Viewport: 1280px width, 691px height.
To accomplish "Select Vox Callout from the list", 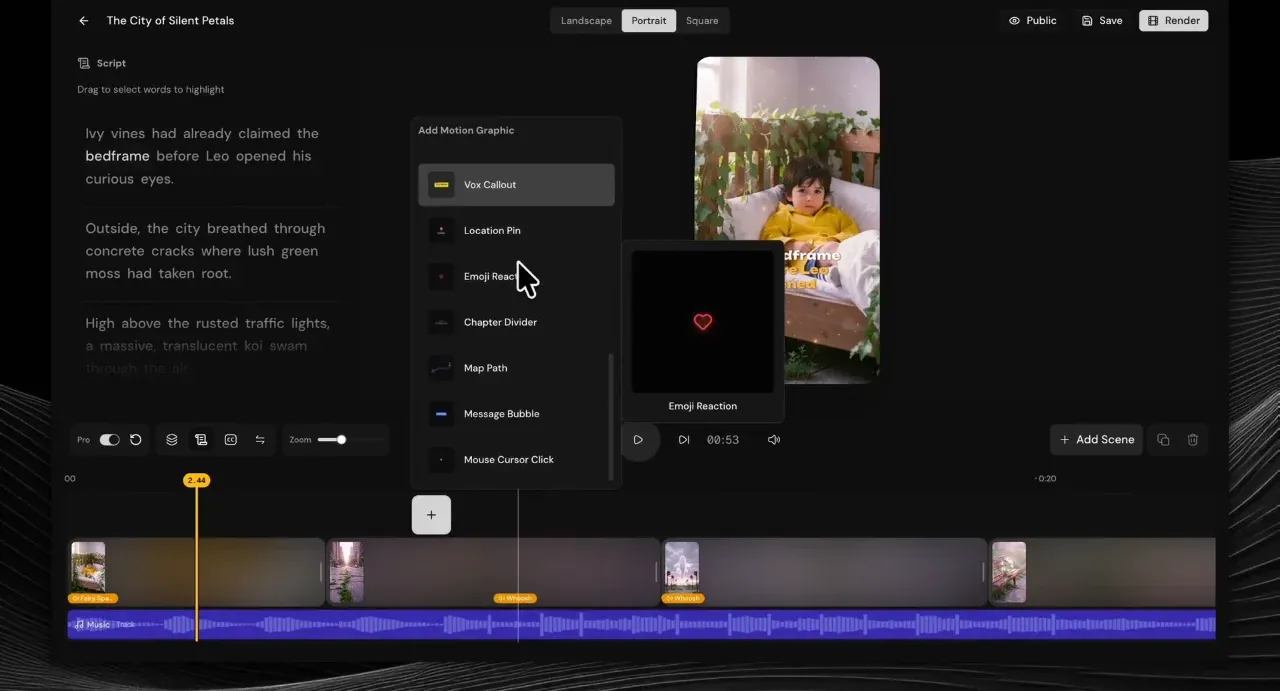I will click(516, 185).
